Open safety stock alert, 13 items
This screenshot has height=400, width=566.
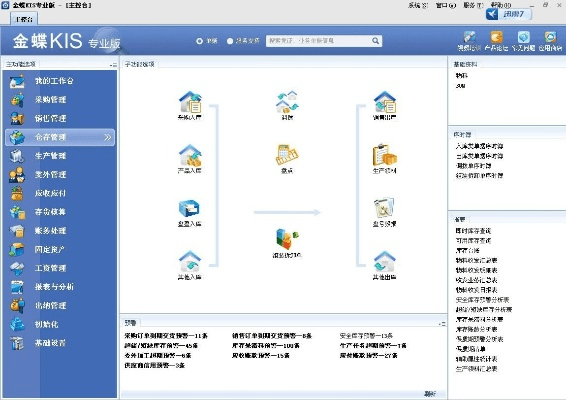tap(366, 336)
